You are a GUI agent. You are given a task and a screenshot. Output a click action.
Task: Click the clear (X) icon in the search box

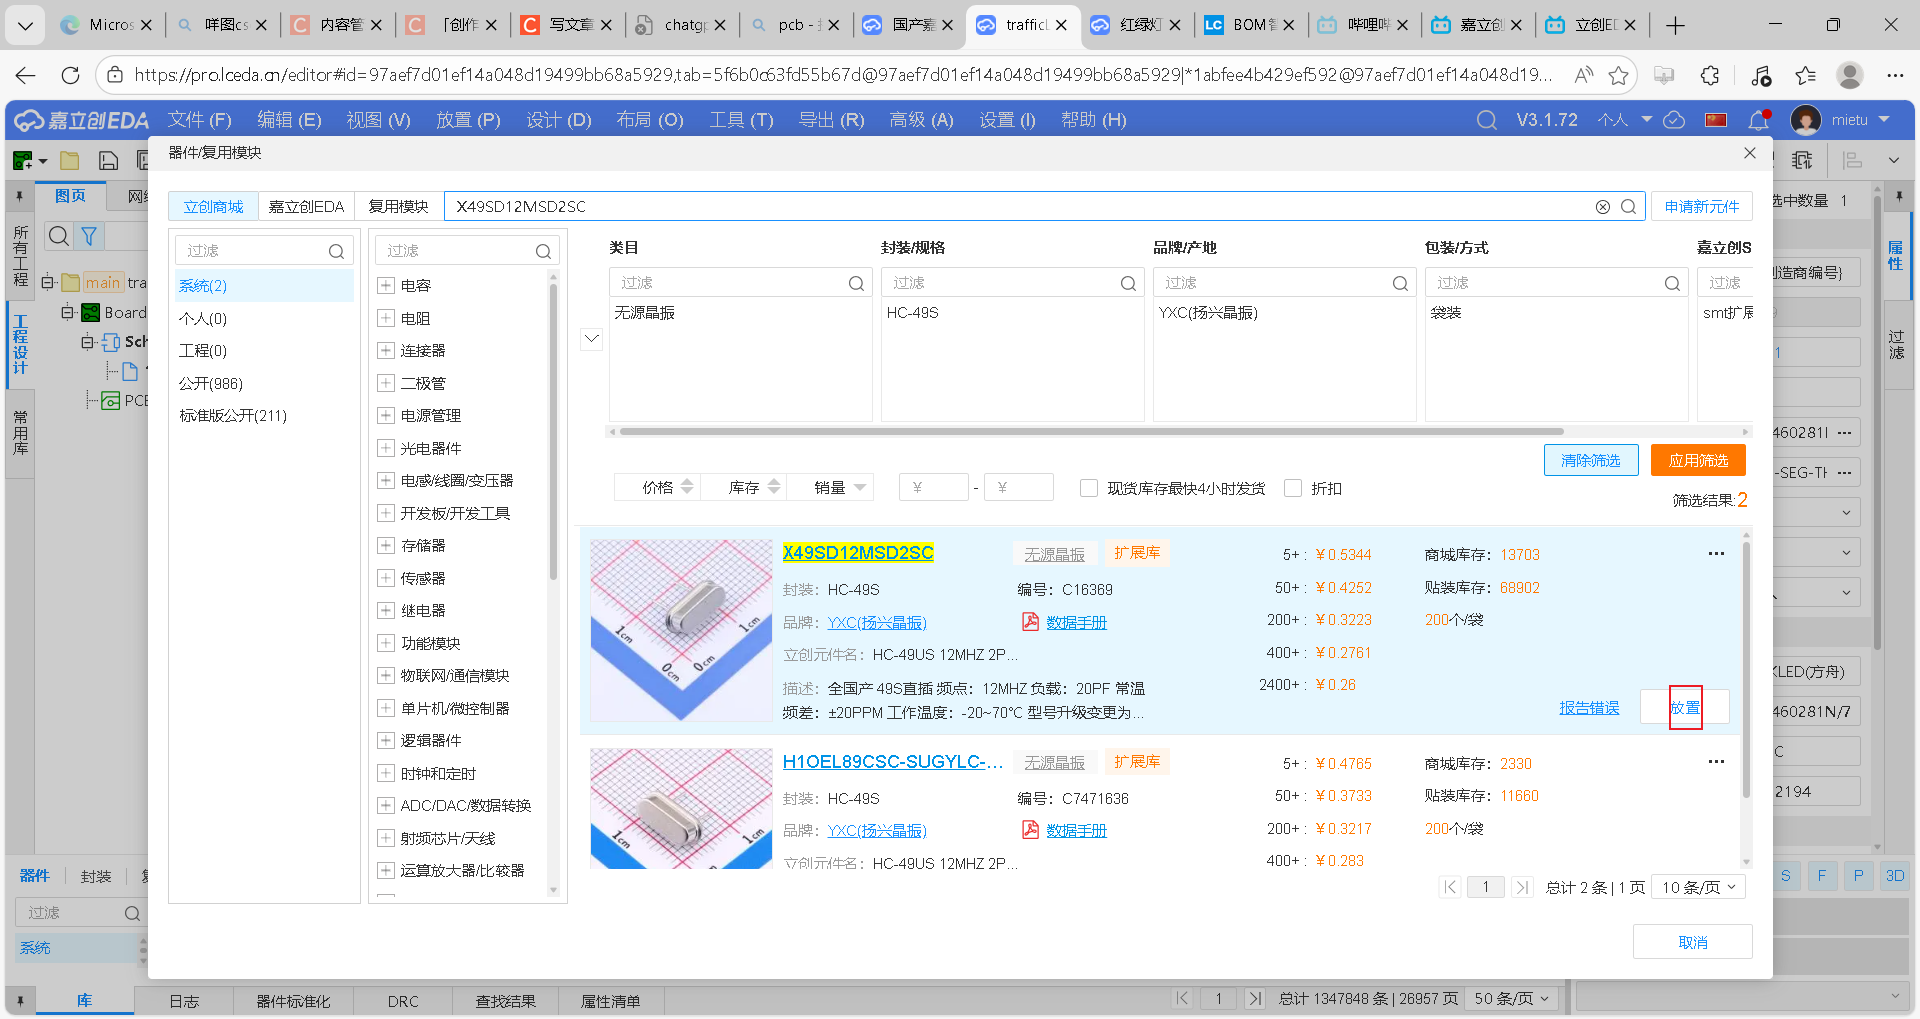pyautogui.click(x=1603, y=206)
